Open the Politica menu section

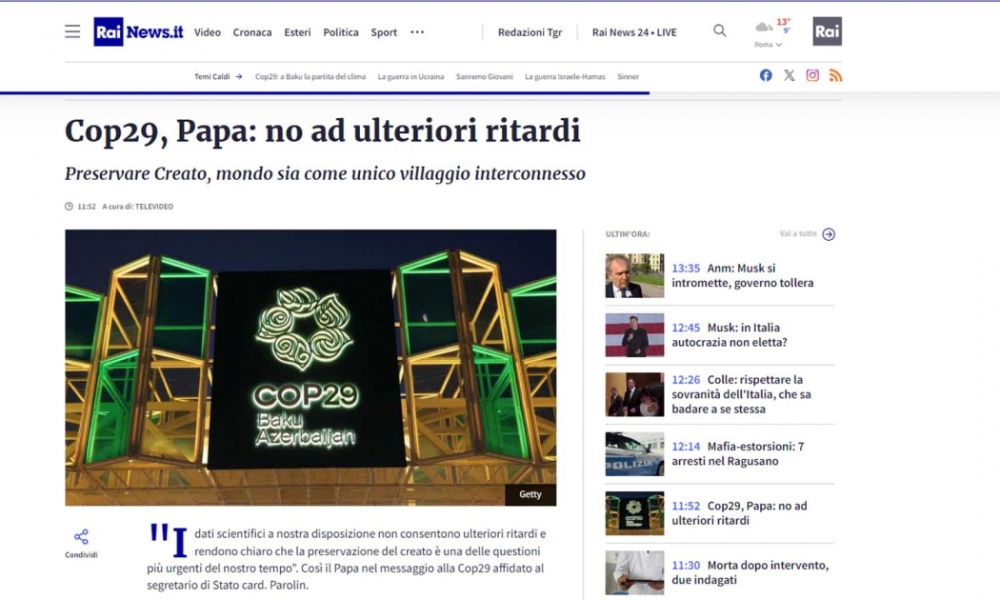click(341, 32)
